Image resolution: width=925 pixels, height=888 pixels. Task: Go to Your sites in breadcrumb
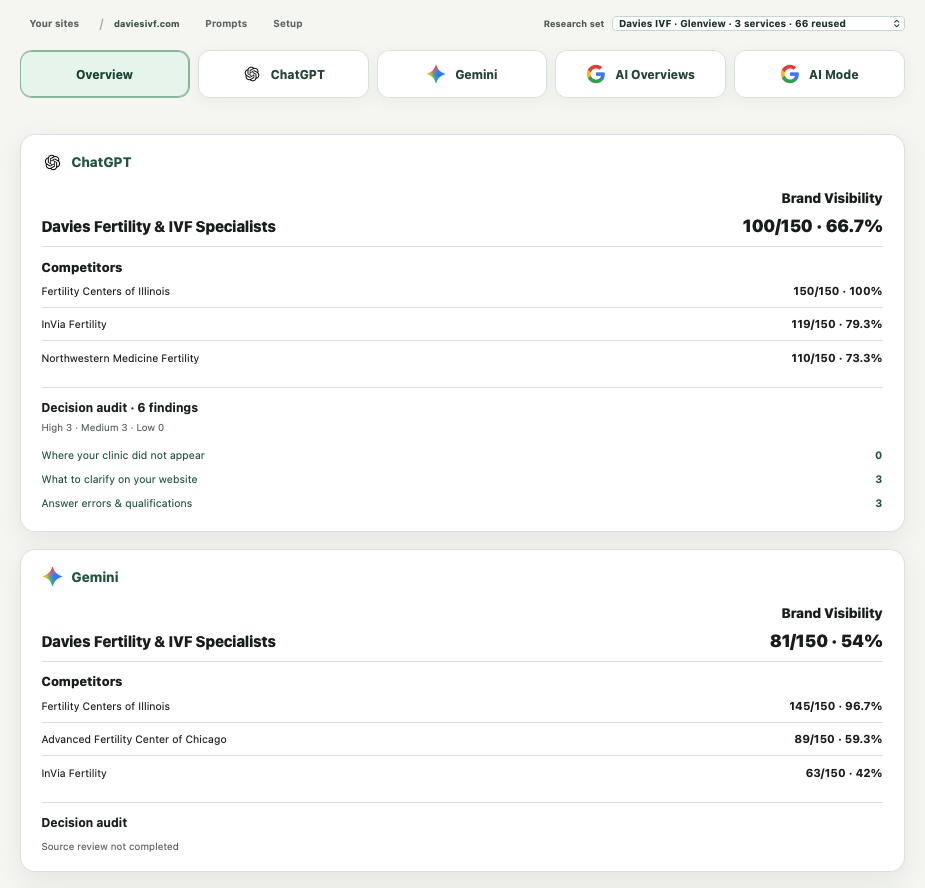pos(54,24)
